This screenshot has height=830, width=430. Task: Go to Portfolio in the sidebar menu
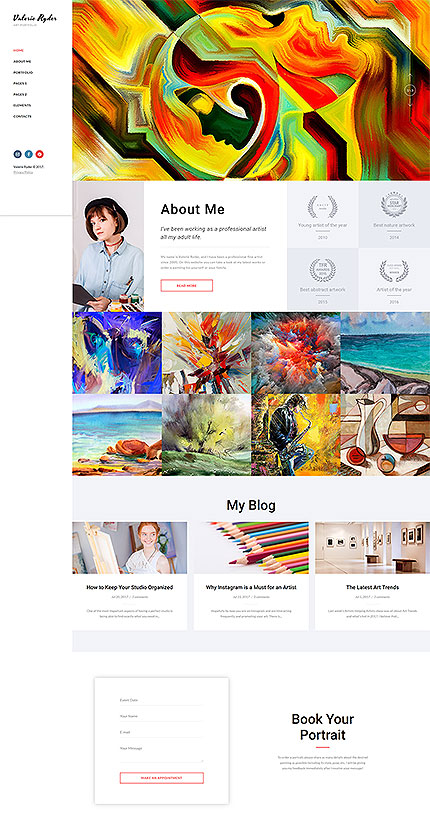pos(23,72)
